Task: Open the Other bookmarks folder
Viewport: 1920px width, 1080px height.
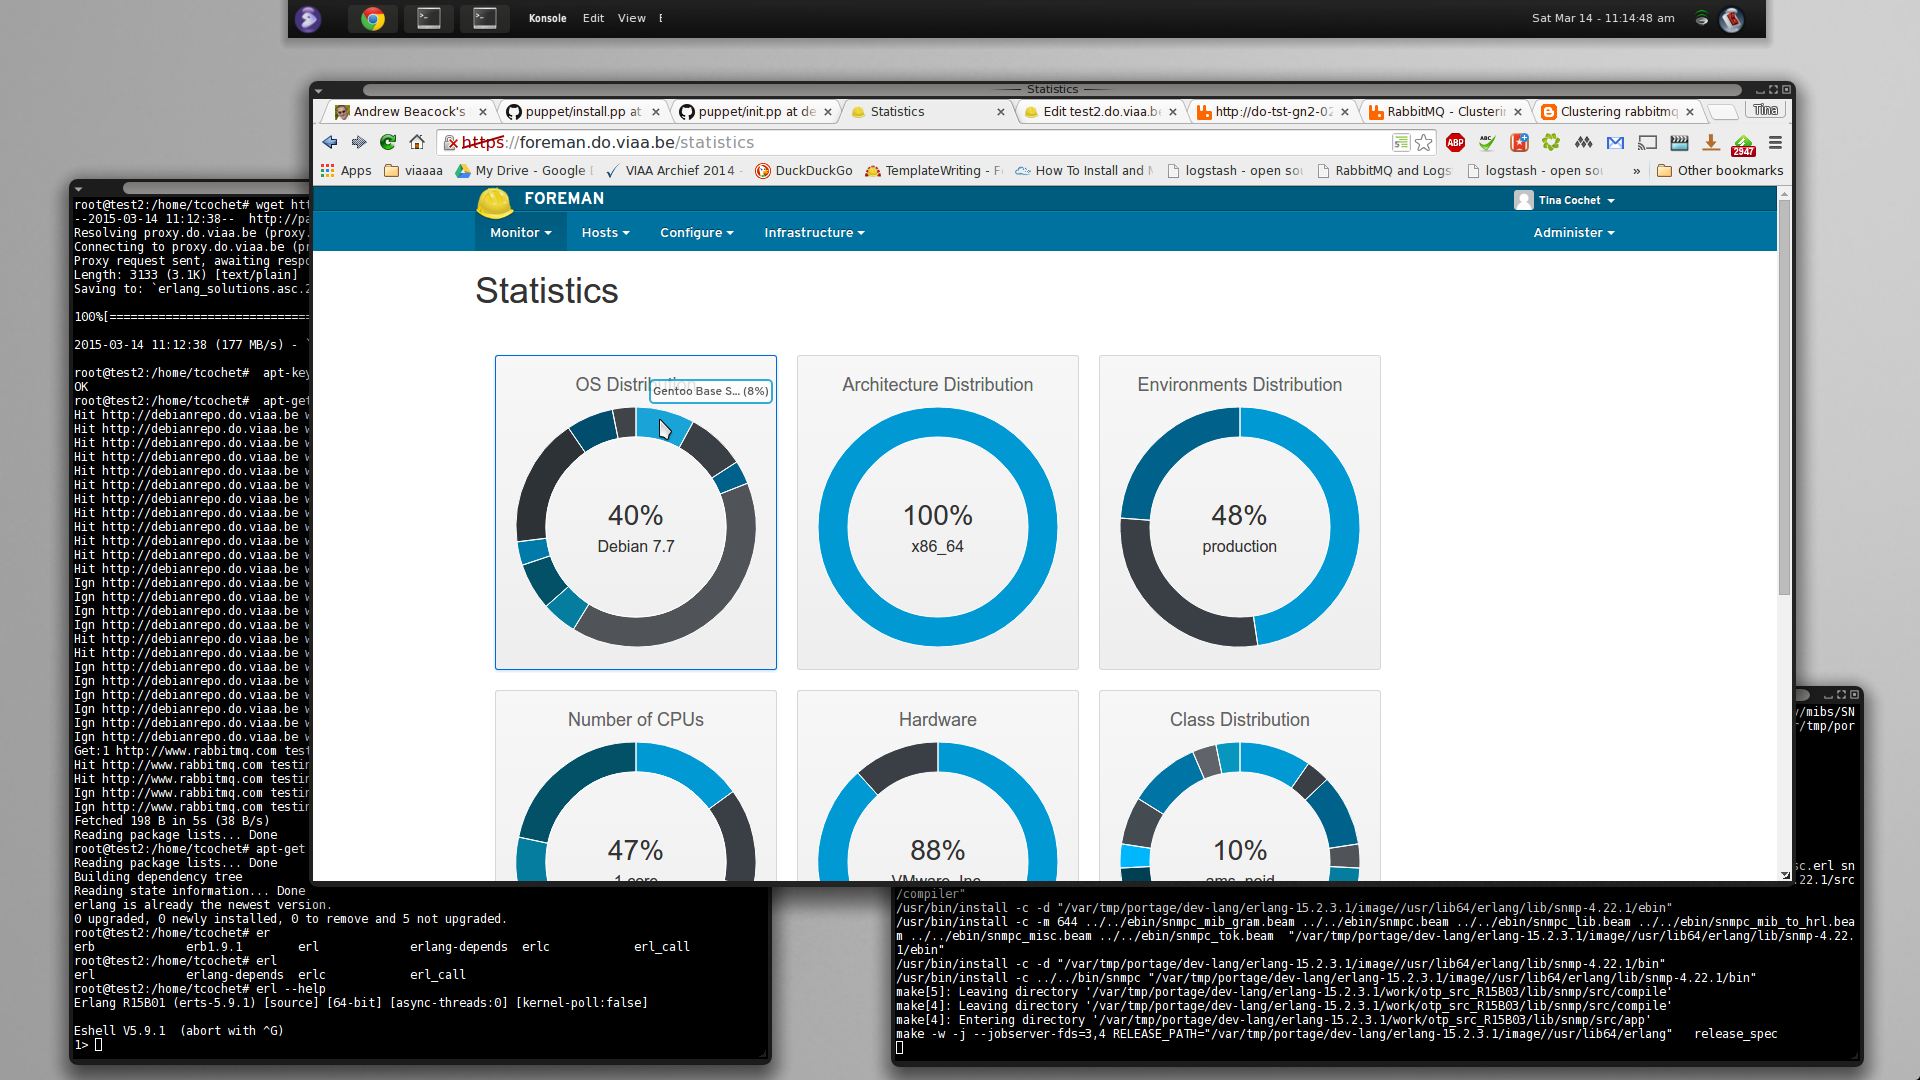Action: [1720, 171]
